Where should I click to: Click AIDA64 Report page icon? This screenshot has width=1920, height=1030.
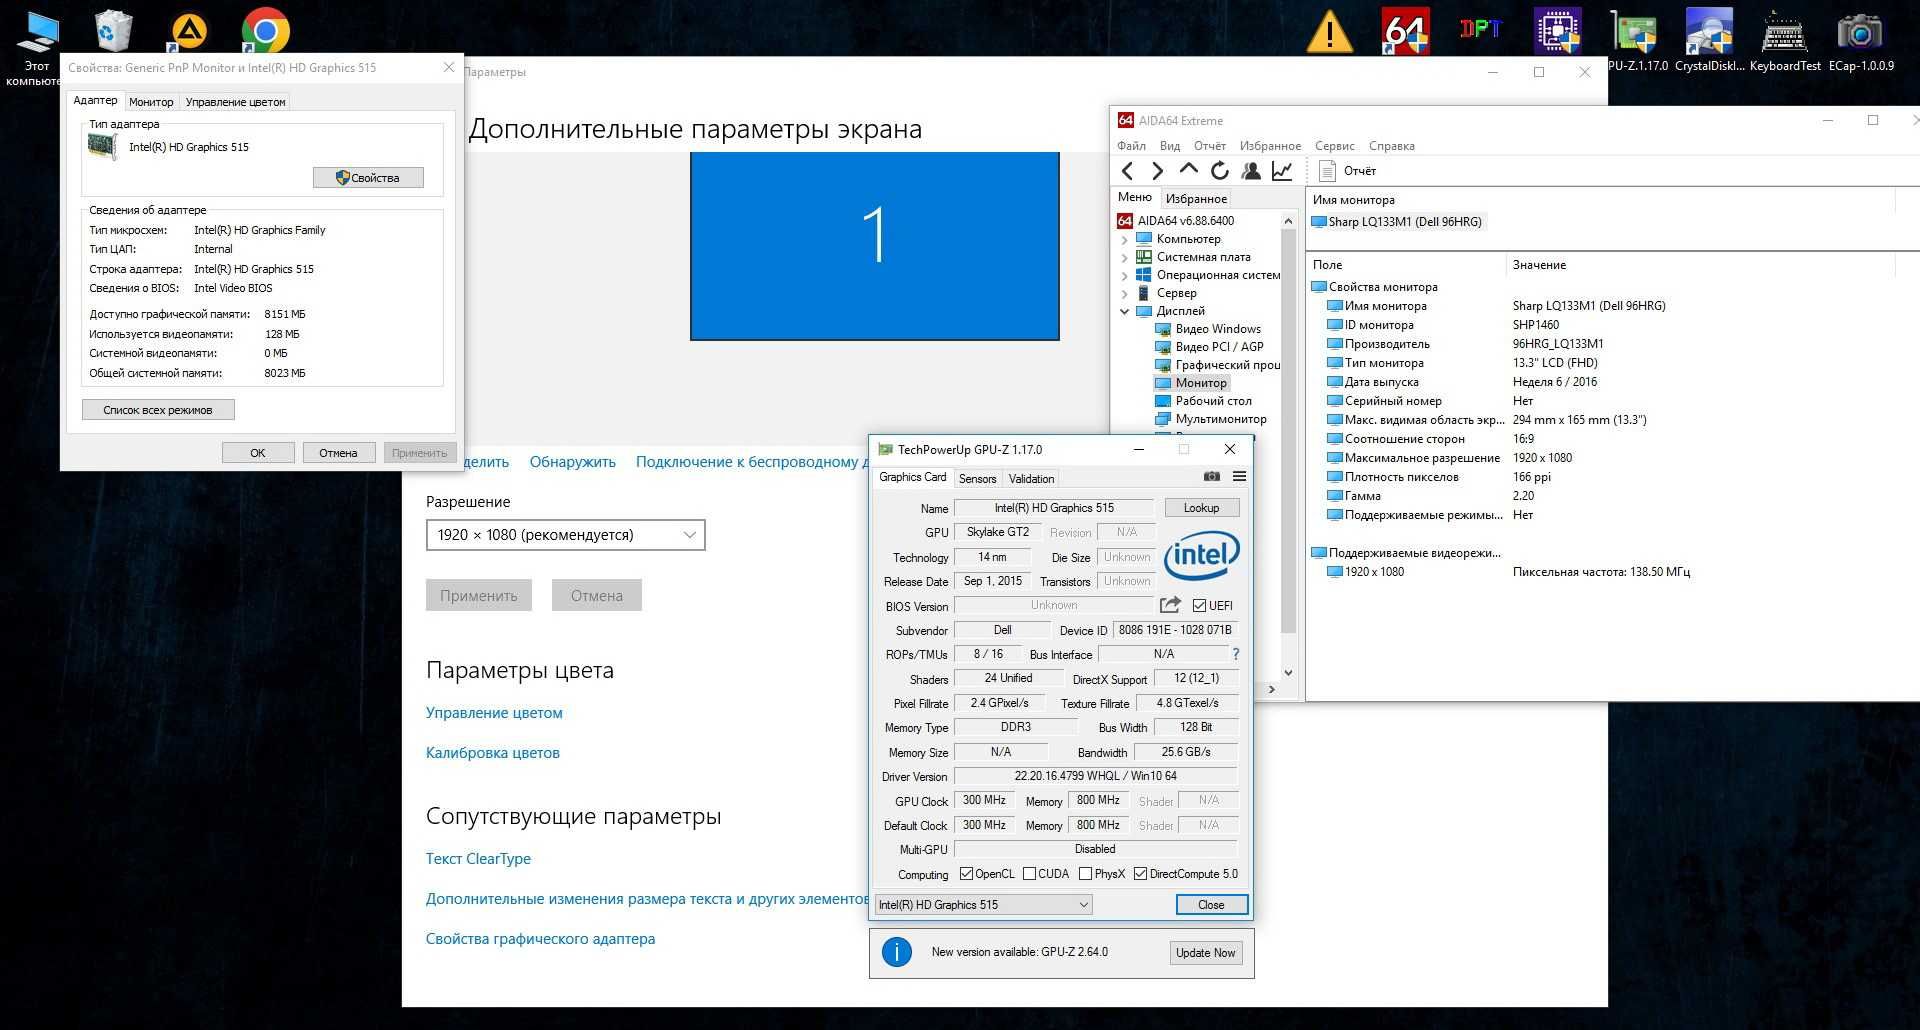click(x=1327, y=171)
